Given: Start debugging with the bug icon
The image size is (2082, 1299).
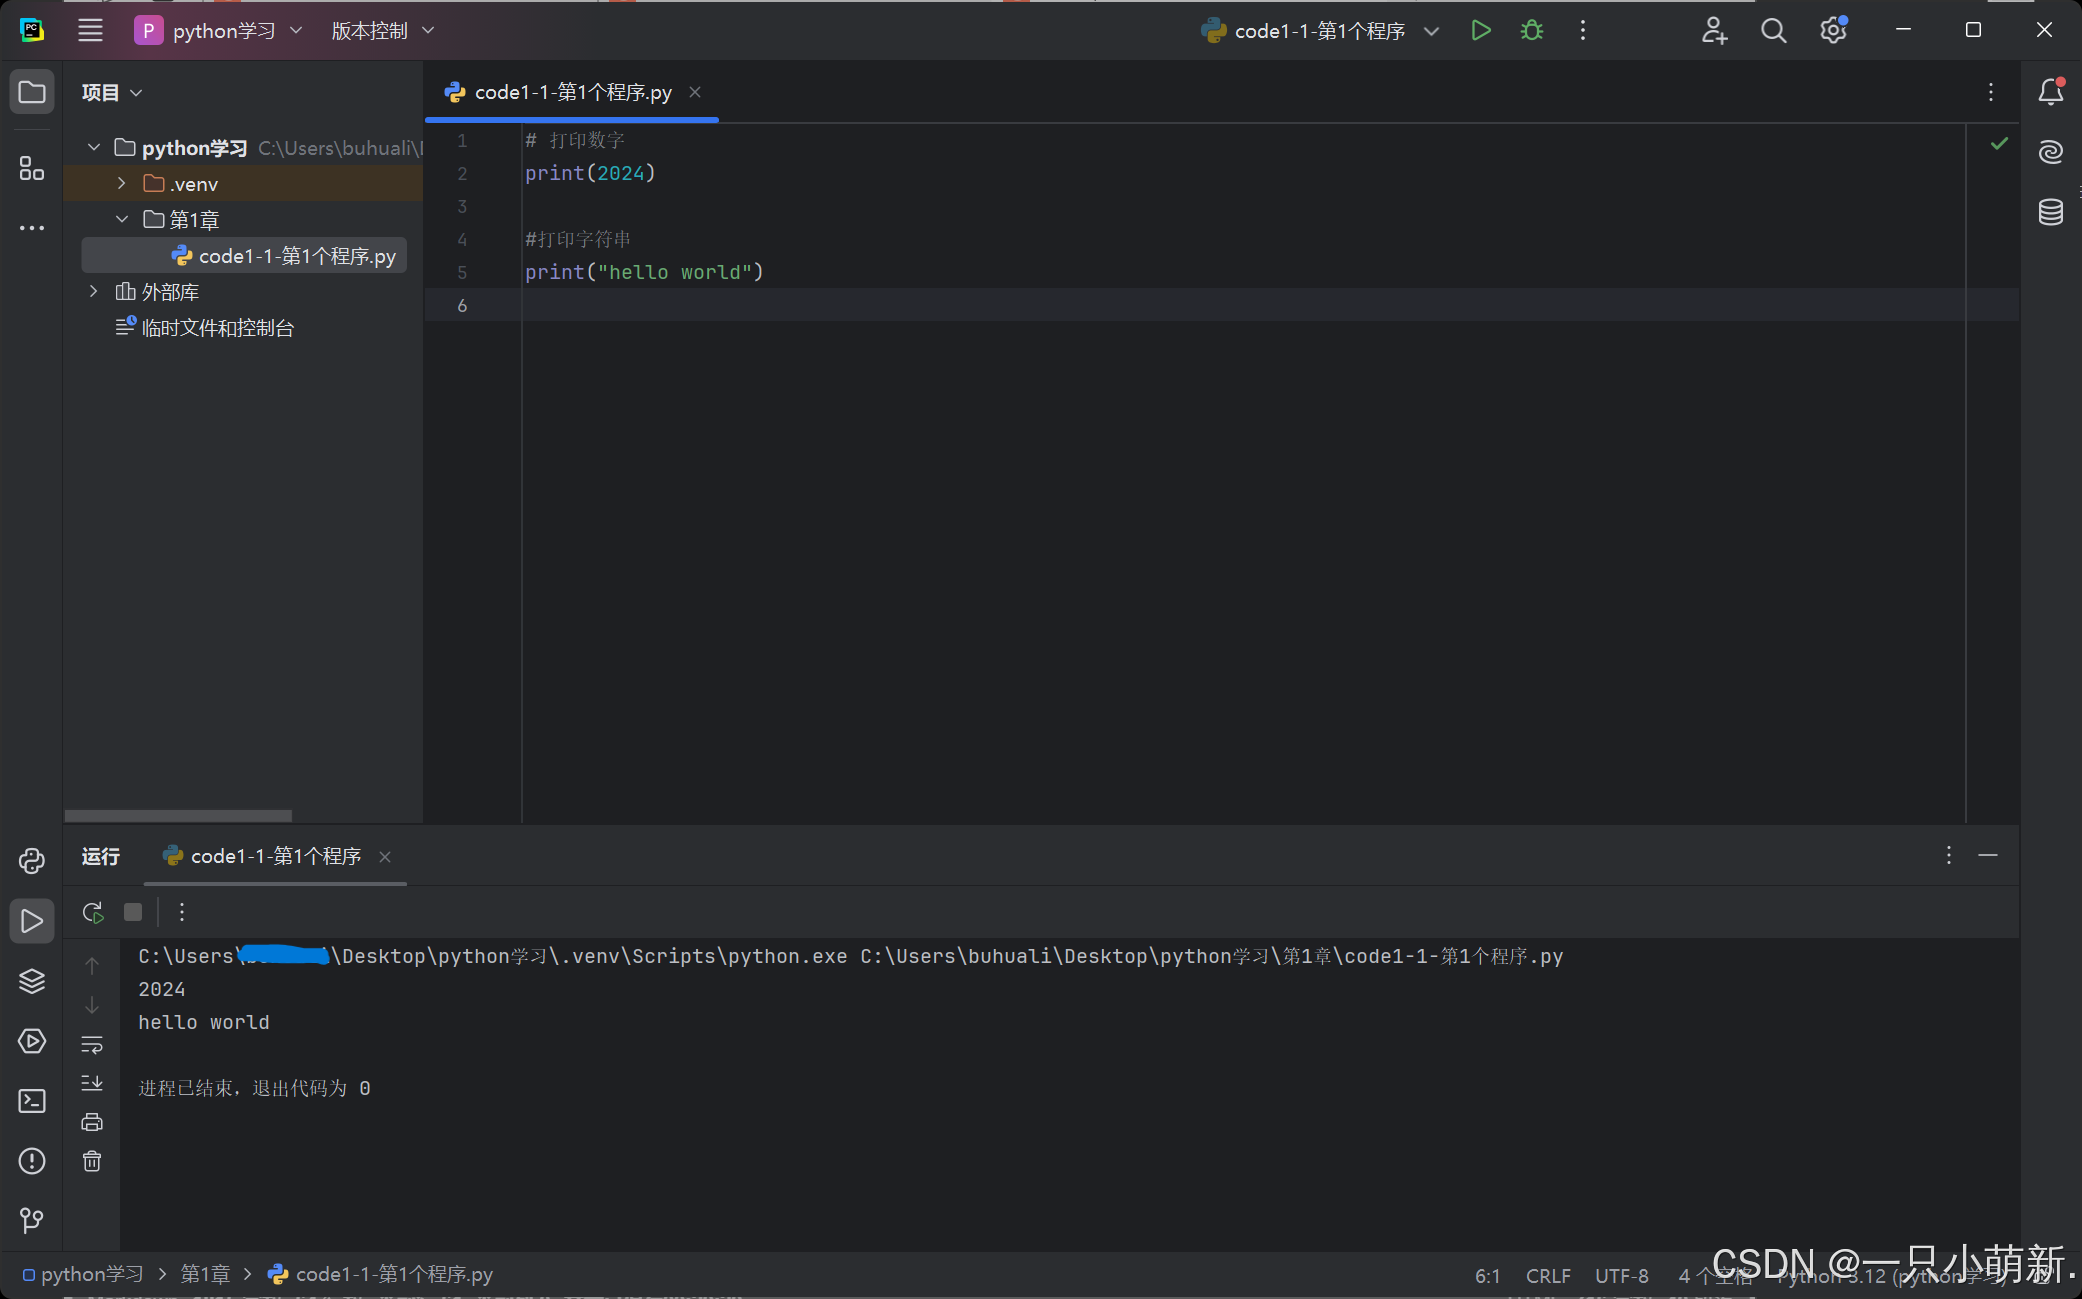Looking at the screenshot, I should click(x=1531, y=31).
